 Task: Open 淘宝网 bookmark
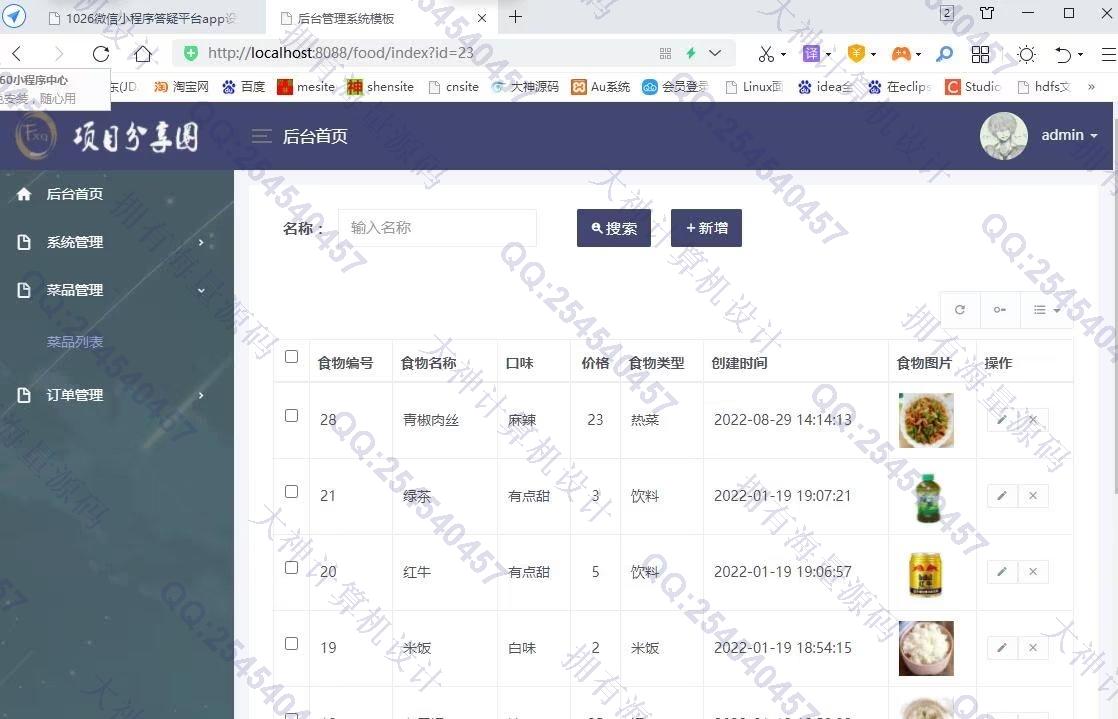click(x=181, y=87)
